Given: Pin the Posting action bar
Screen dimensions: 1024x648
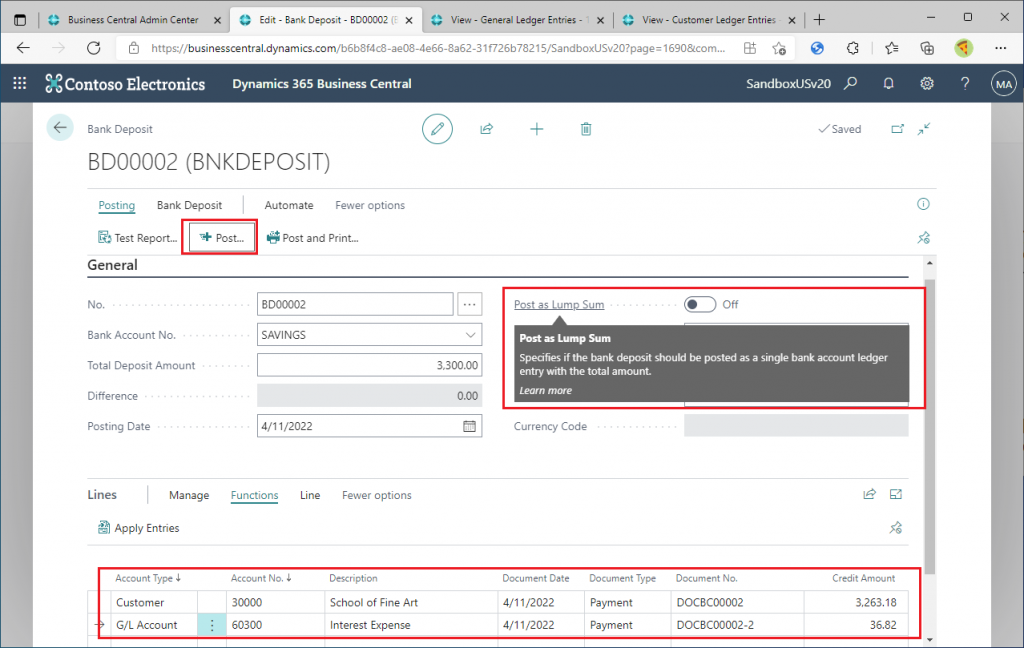Looking at the screenshot, I should (x=923, y=238).
